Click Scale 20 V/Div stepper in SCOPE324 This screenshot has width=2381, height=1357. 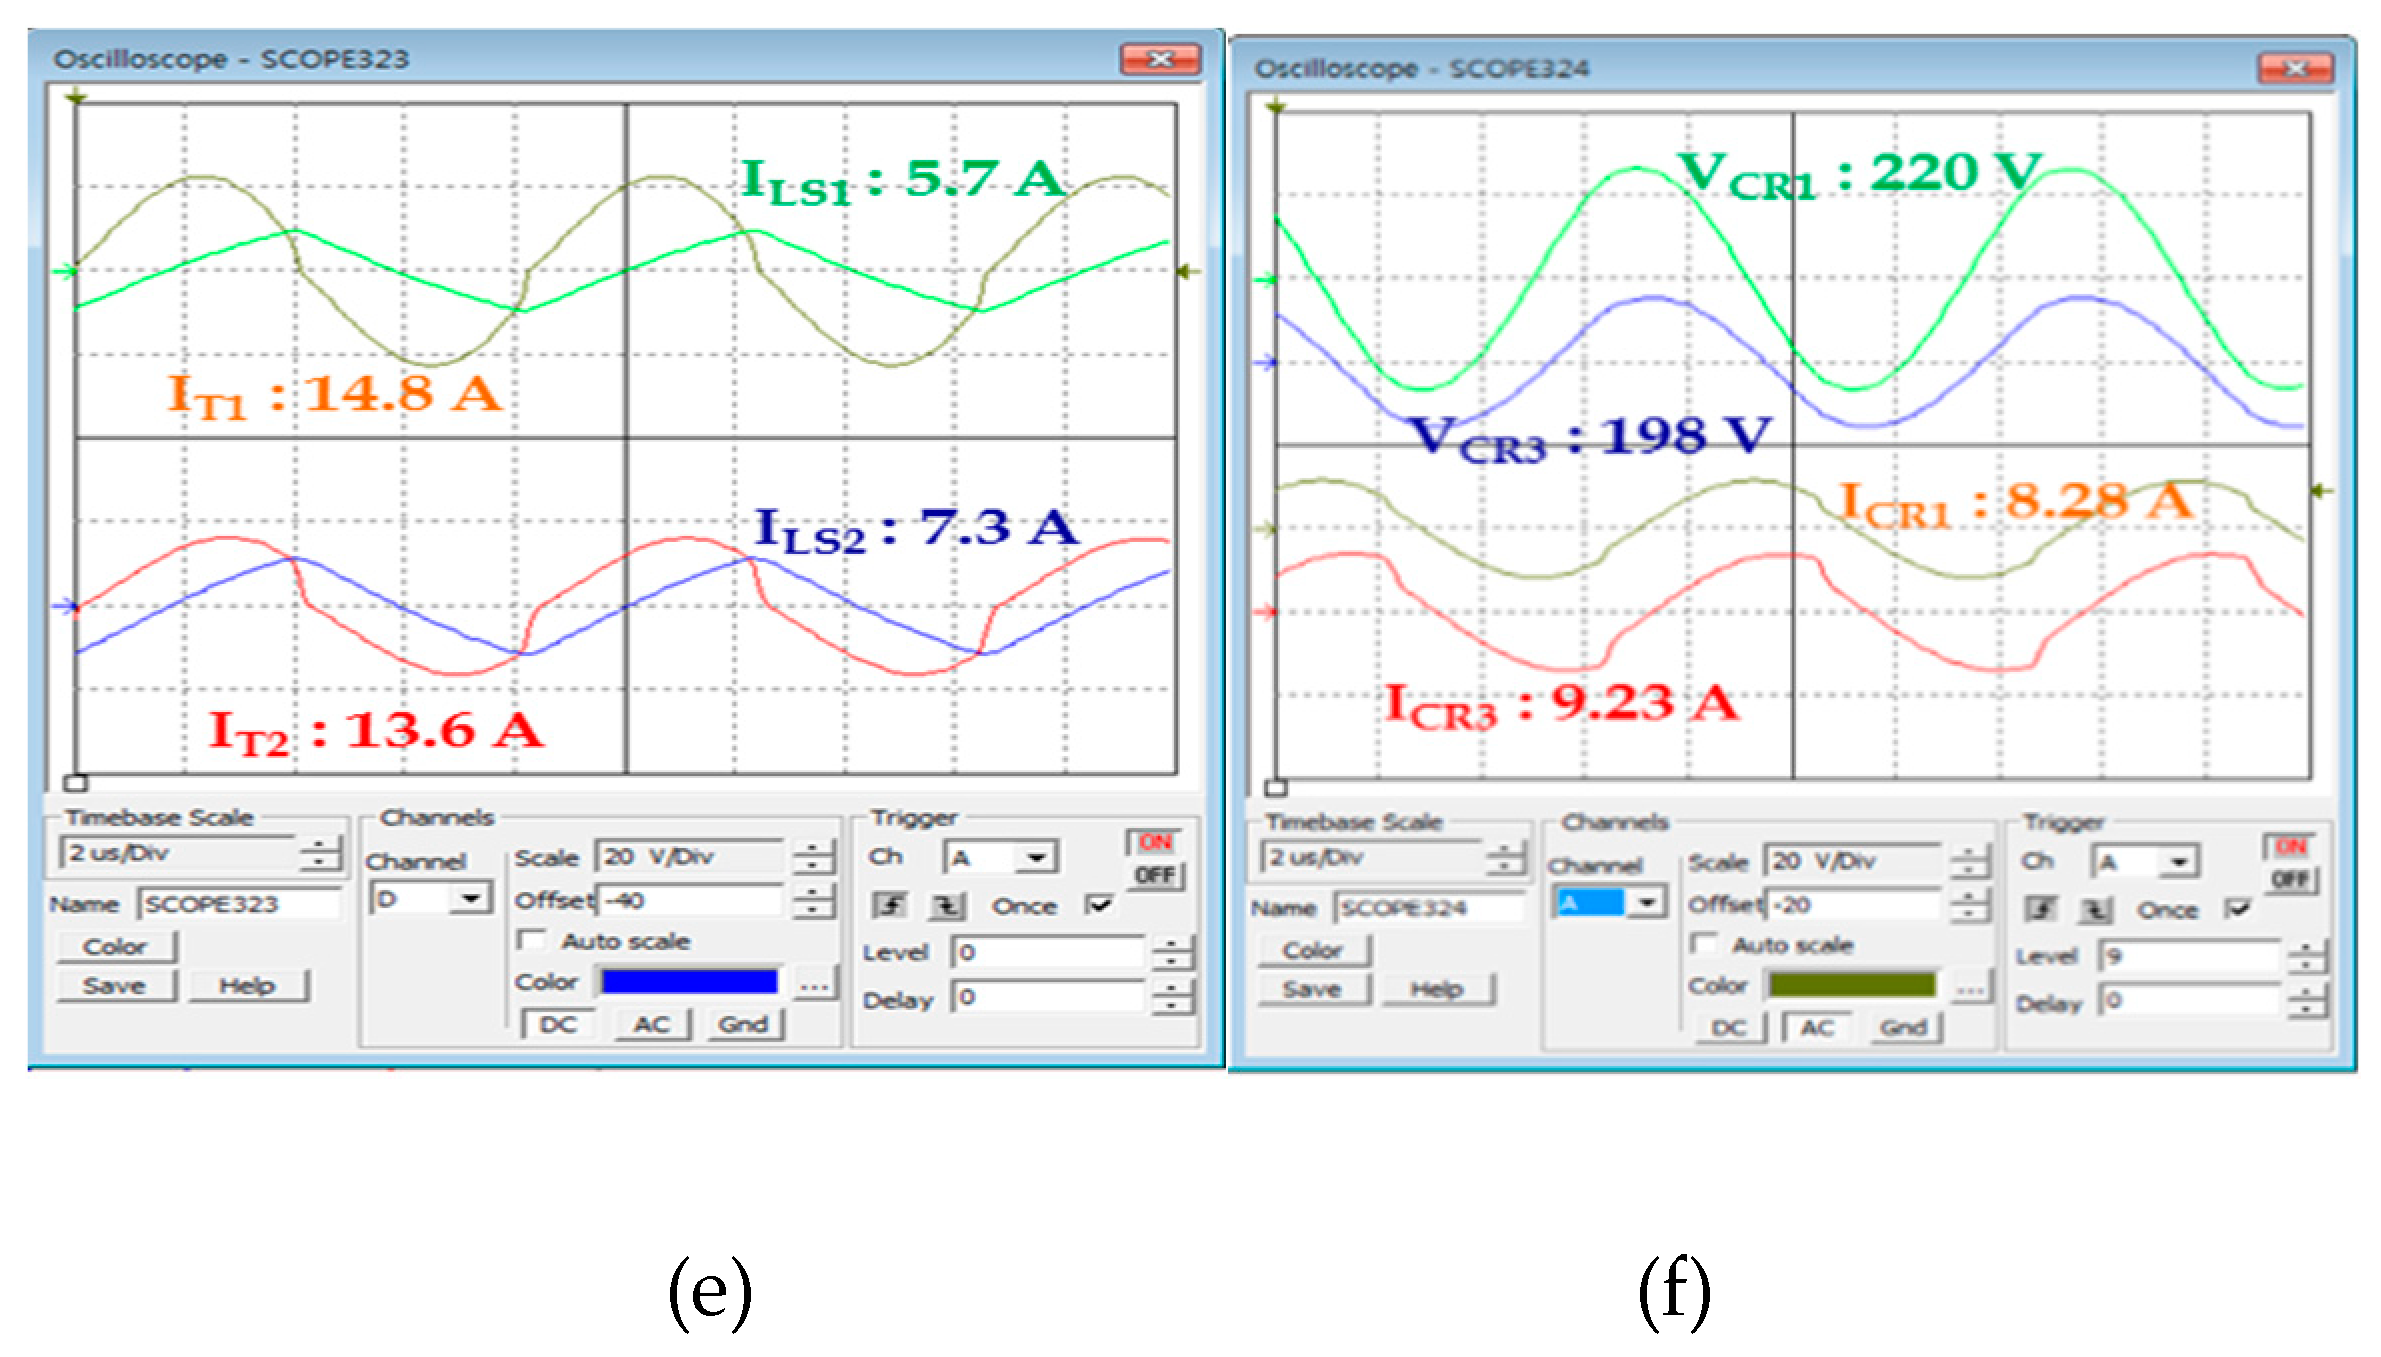pyautogui.click(x=1969, y=861)
